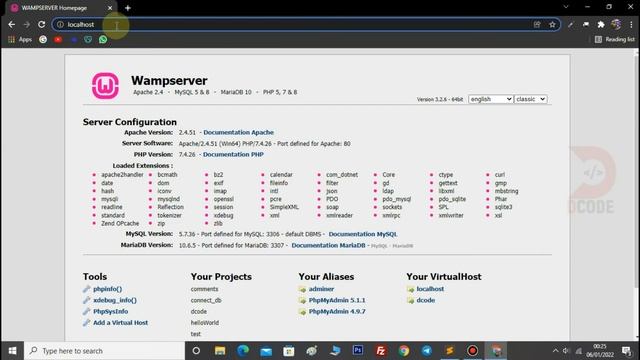Open the WhatsApp bookmark icon
This screenshot has height=360, width=640.
pos(103,40)
